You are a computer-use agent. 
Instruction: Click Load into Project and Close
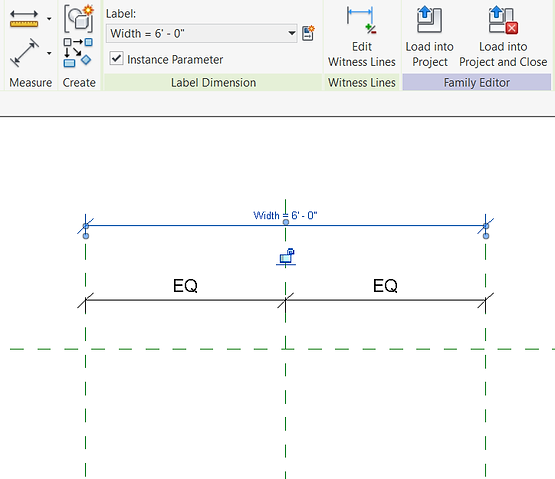[x=503, y=35]
